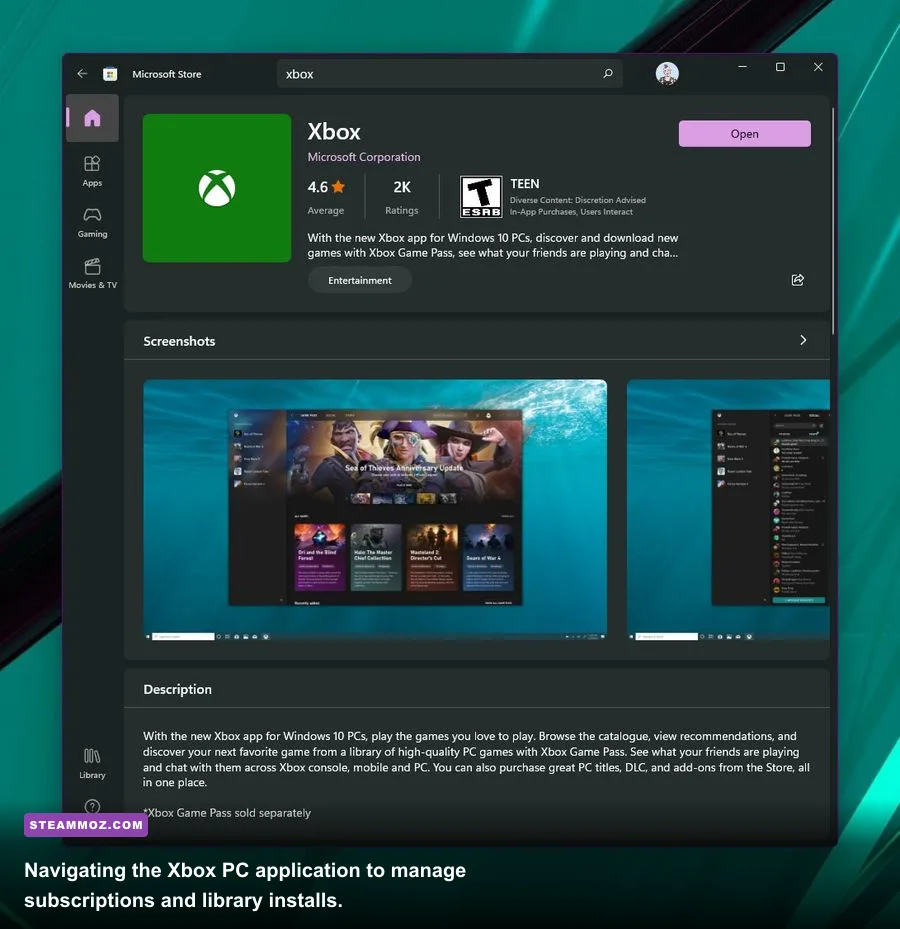Click into the search box containing xbox
This screenshot has height=929, width=900.
tap(449, 74)
